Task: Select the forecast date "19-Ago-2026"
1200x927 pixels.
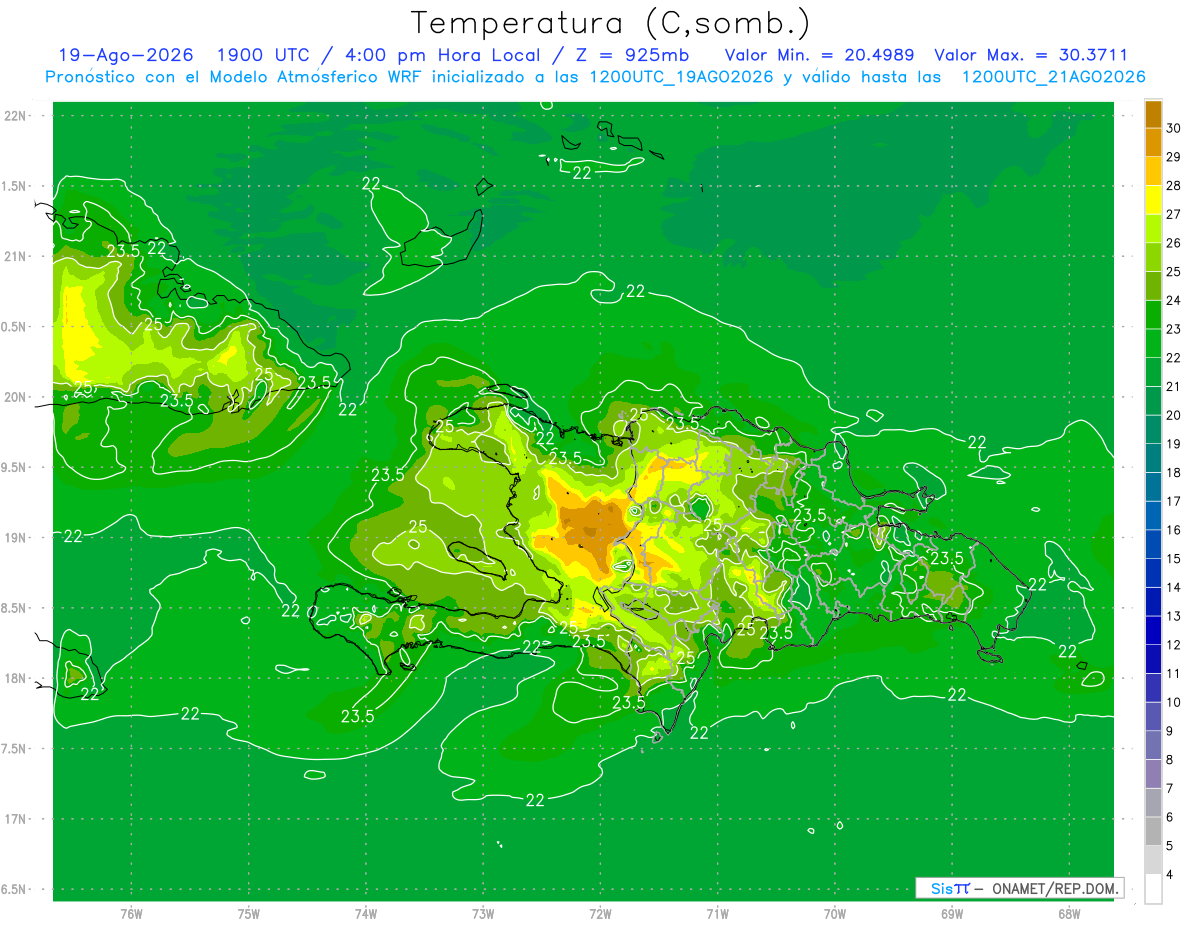Action: point(126,55)
